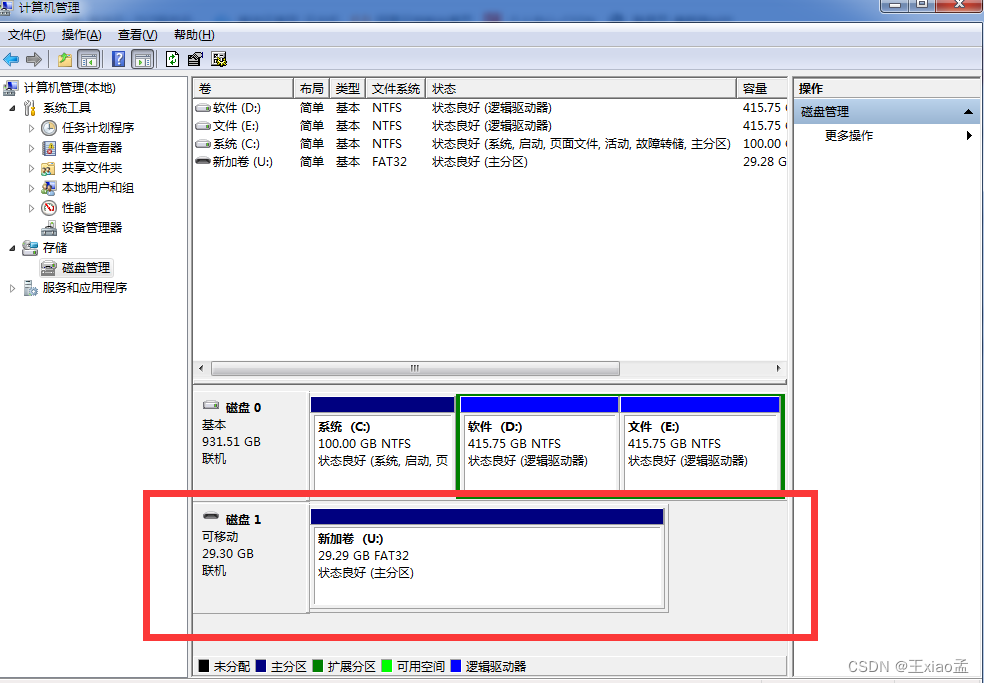
Task: Sort by the 状态 column header
Action: click(x=581, y=89)
